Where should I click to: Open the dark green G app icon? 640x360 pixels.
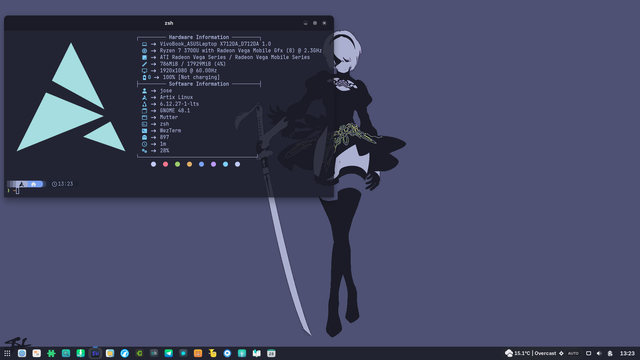pos(139,353)
